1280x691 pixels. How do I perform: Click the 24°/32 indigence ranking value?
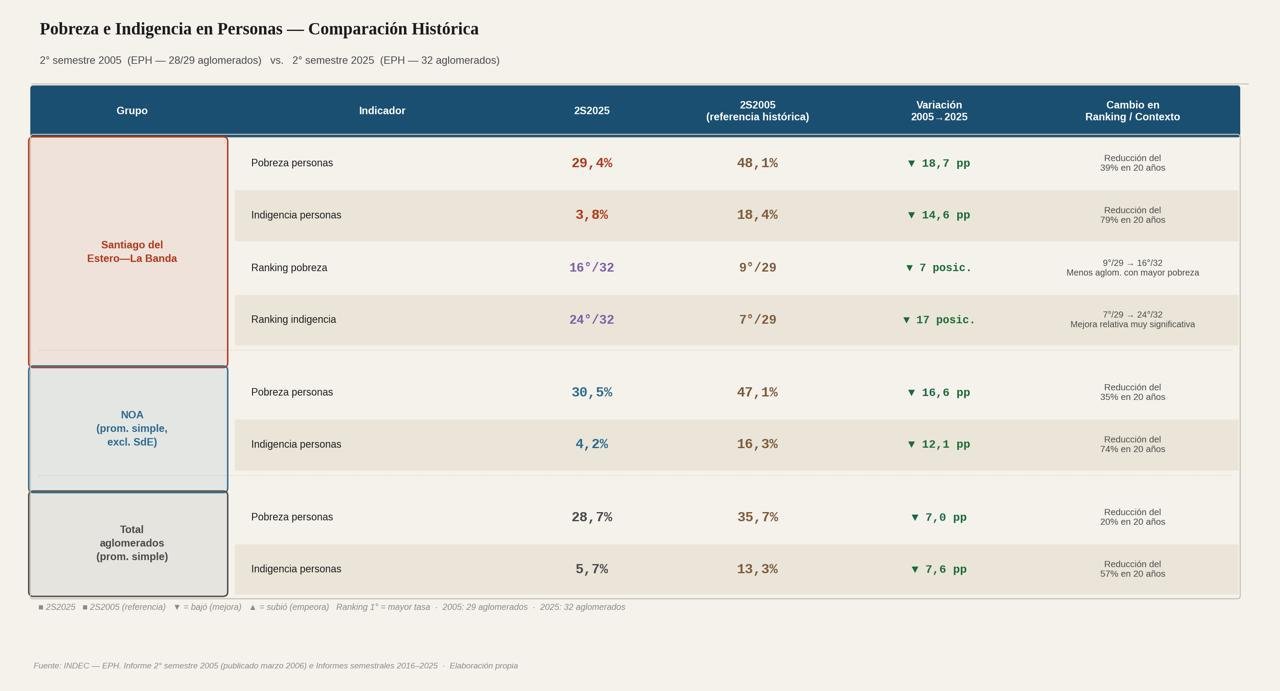pyautogui.click(x=592, y=320)
